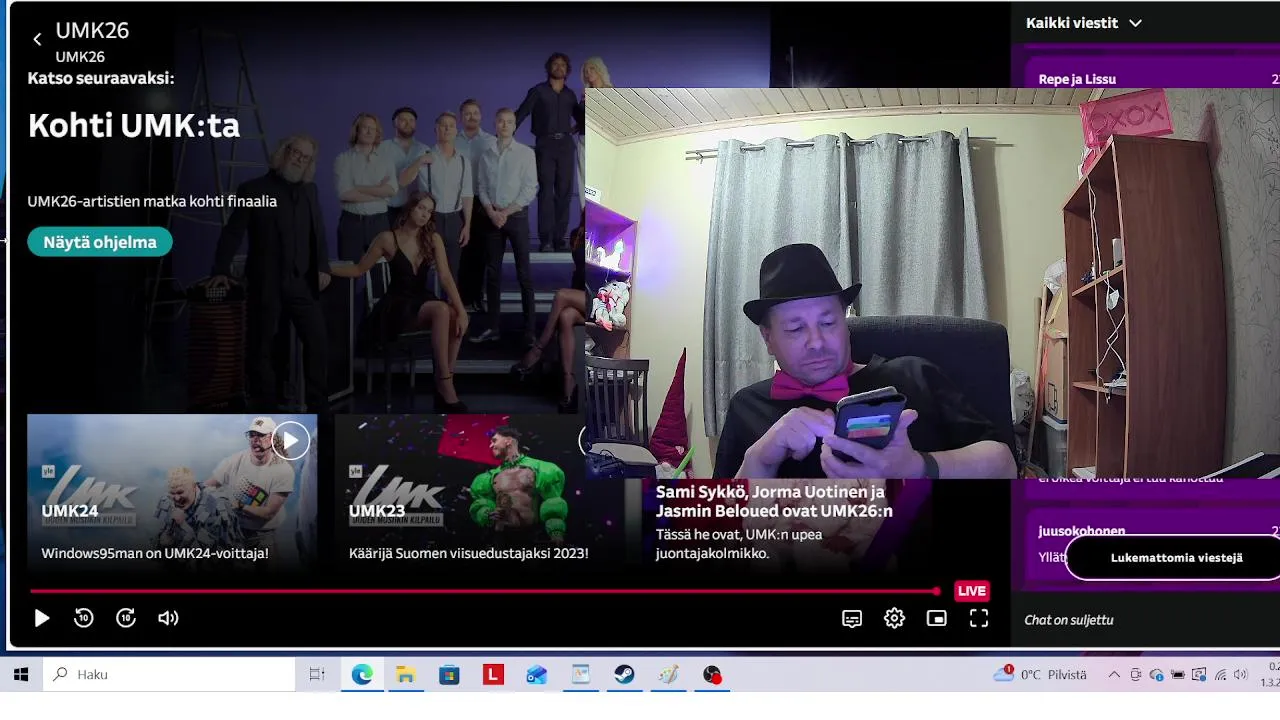Click the Näytä ohjelma button
Image resolution: width=1280 pixels, height=720 pixels.
pos(100,242)
